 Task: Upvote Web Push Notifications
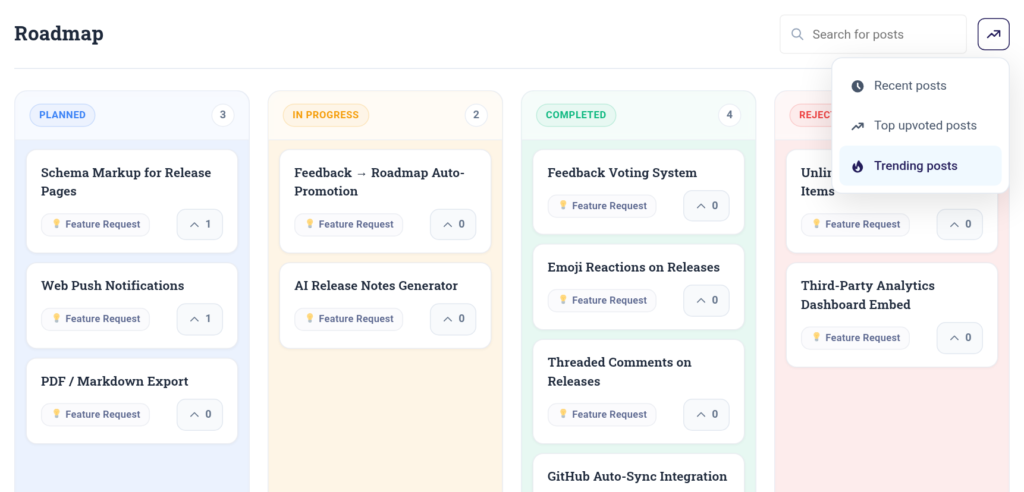[200, 319]
